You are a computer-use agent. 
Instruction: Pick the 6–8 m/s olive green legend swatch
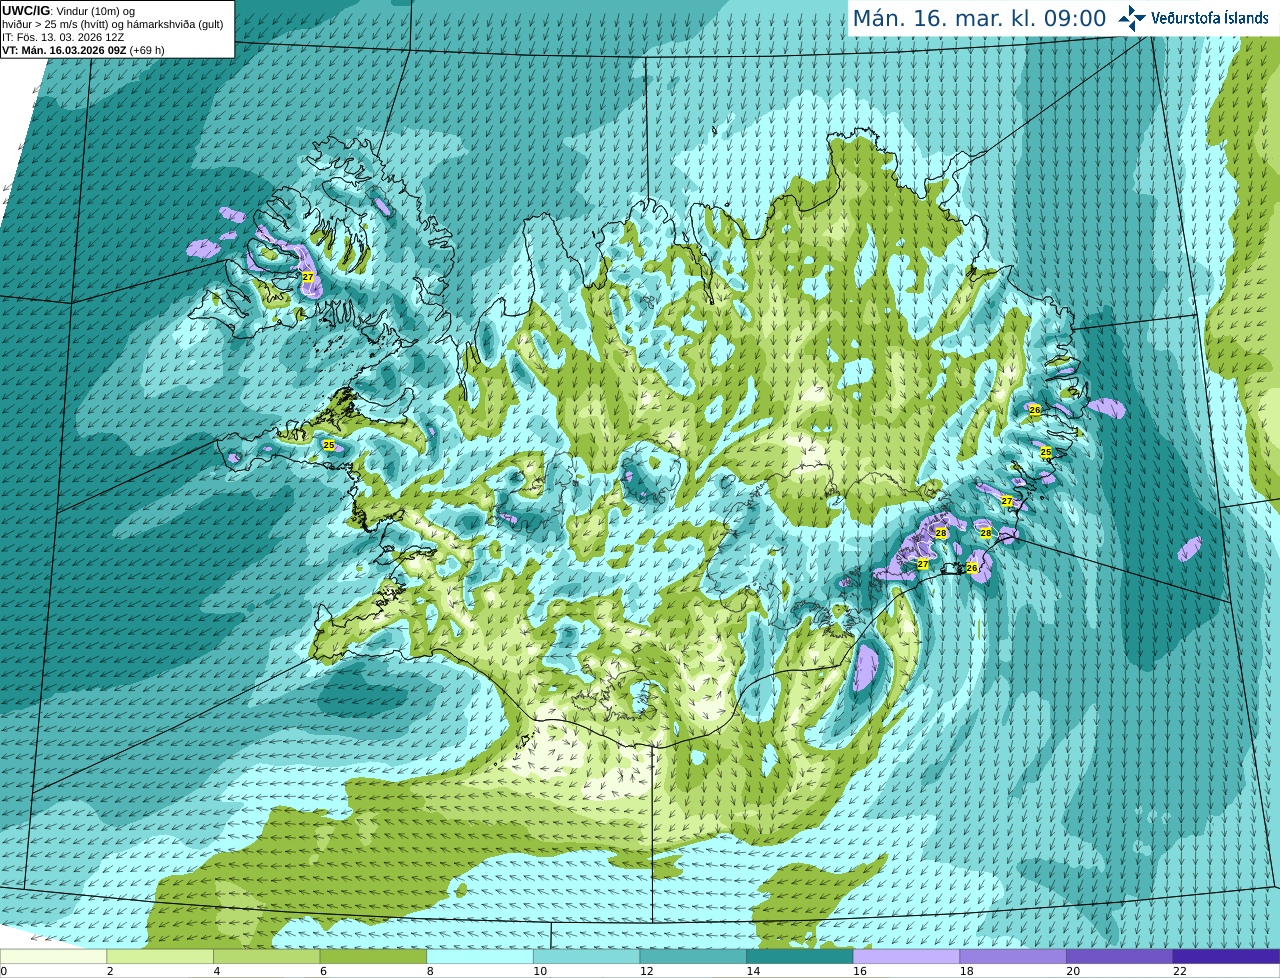(373, 956)
